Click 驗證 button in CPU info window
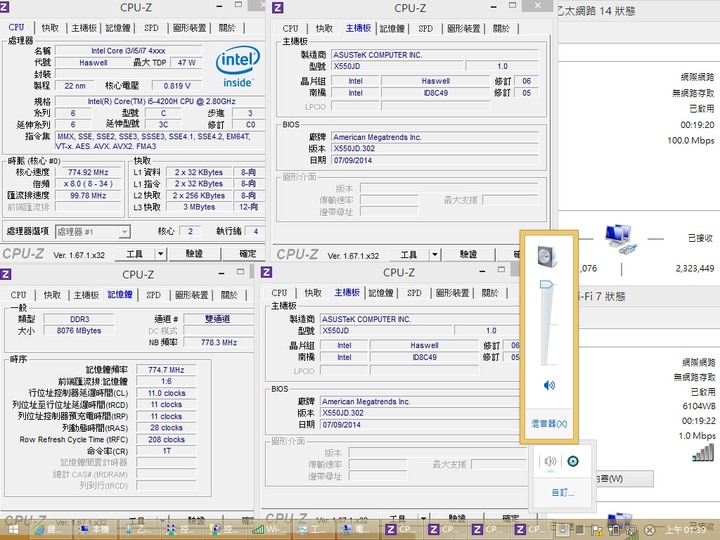Image resolution: width=720 pixels, height=540 pixels. [x=194, y=253]
